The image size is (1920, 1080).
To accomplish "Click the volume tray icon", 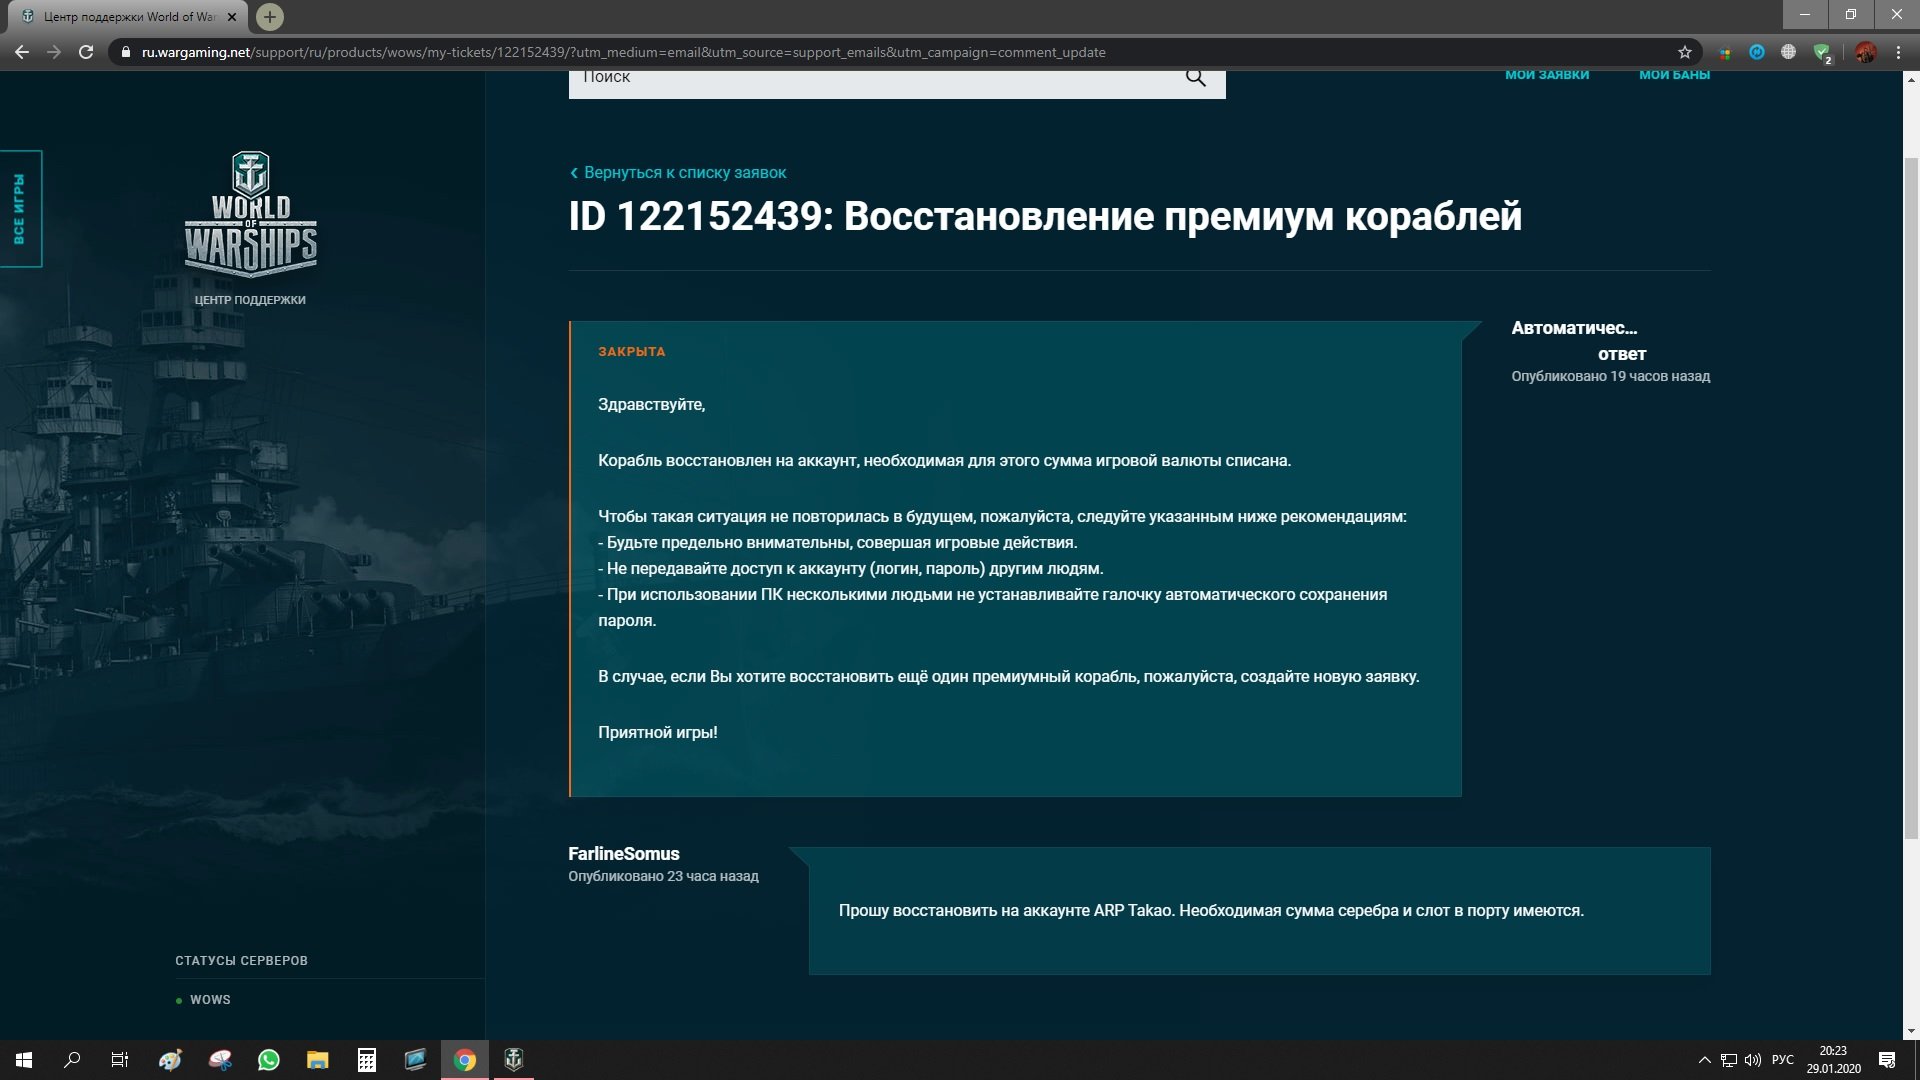I will (1753, 1060).
